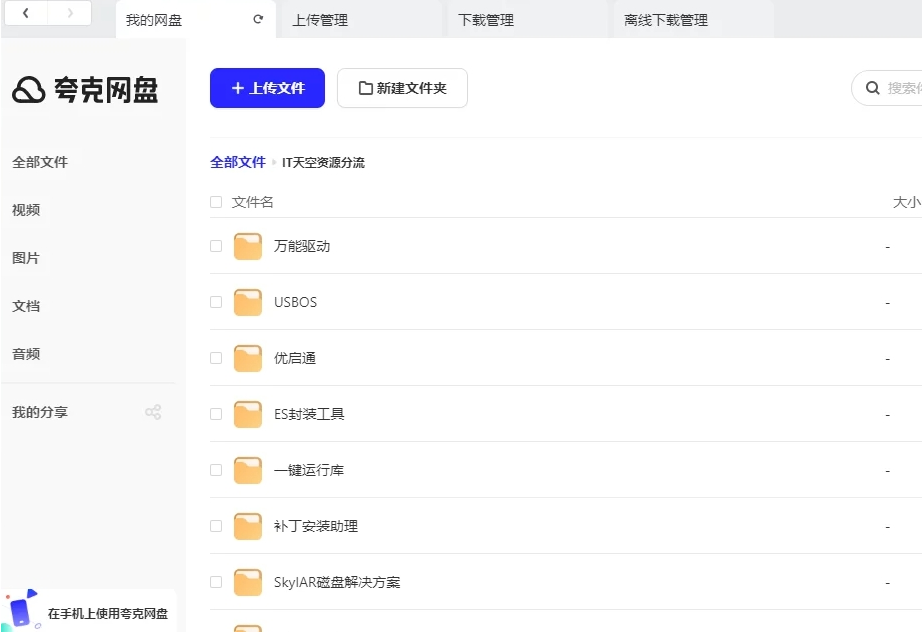Select the ES封装工具 checkbox

[216, 414]
